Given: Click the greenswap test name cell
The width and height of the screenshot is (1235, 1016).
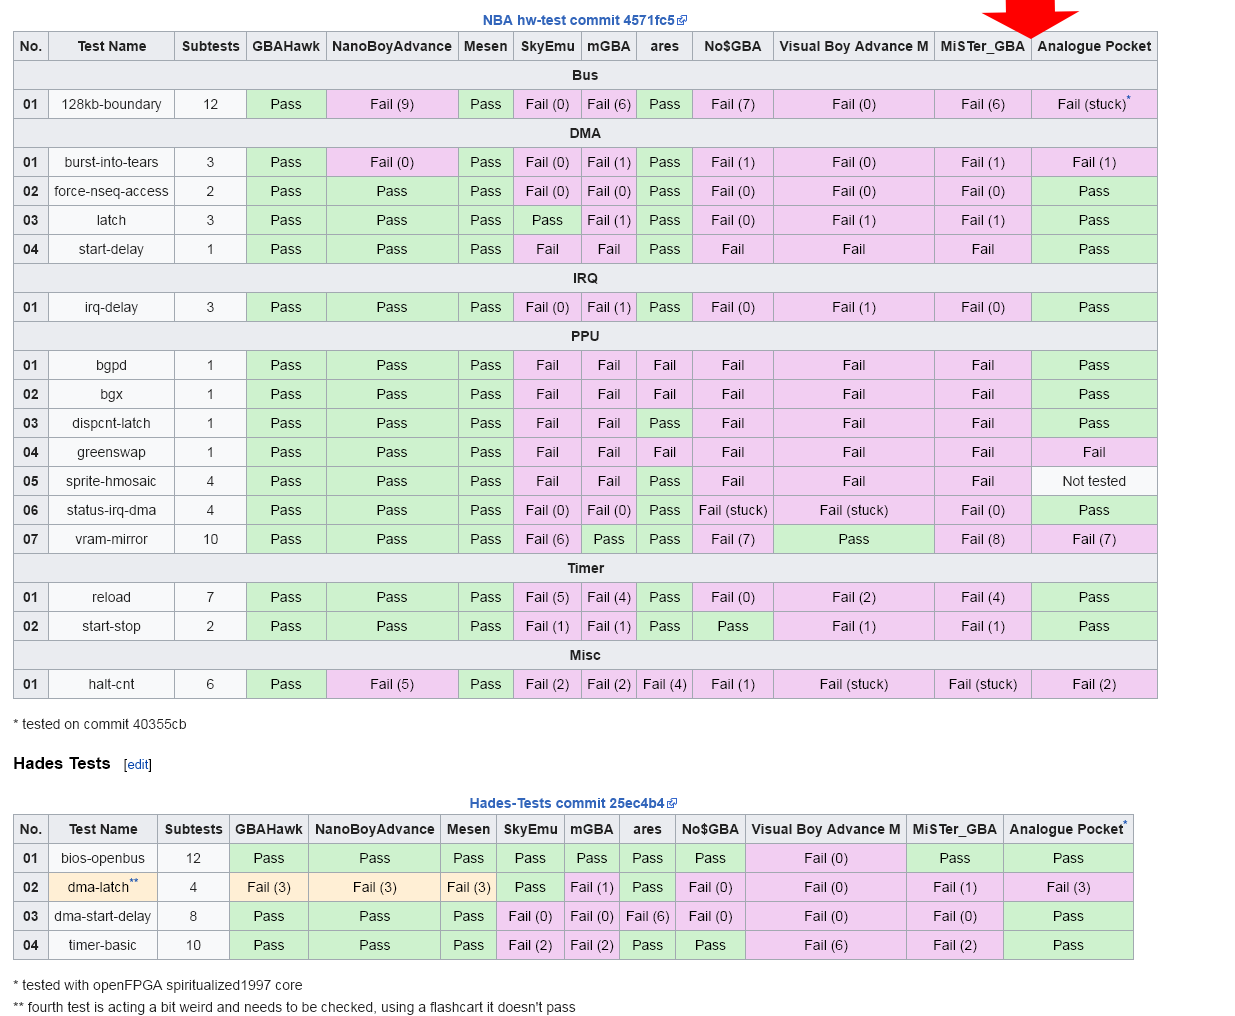Looking at the screenshot, I should (111, 452).
